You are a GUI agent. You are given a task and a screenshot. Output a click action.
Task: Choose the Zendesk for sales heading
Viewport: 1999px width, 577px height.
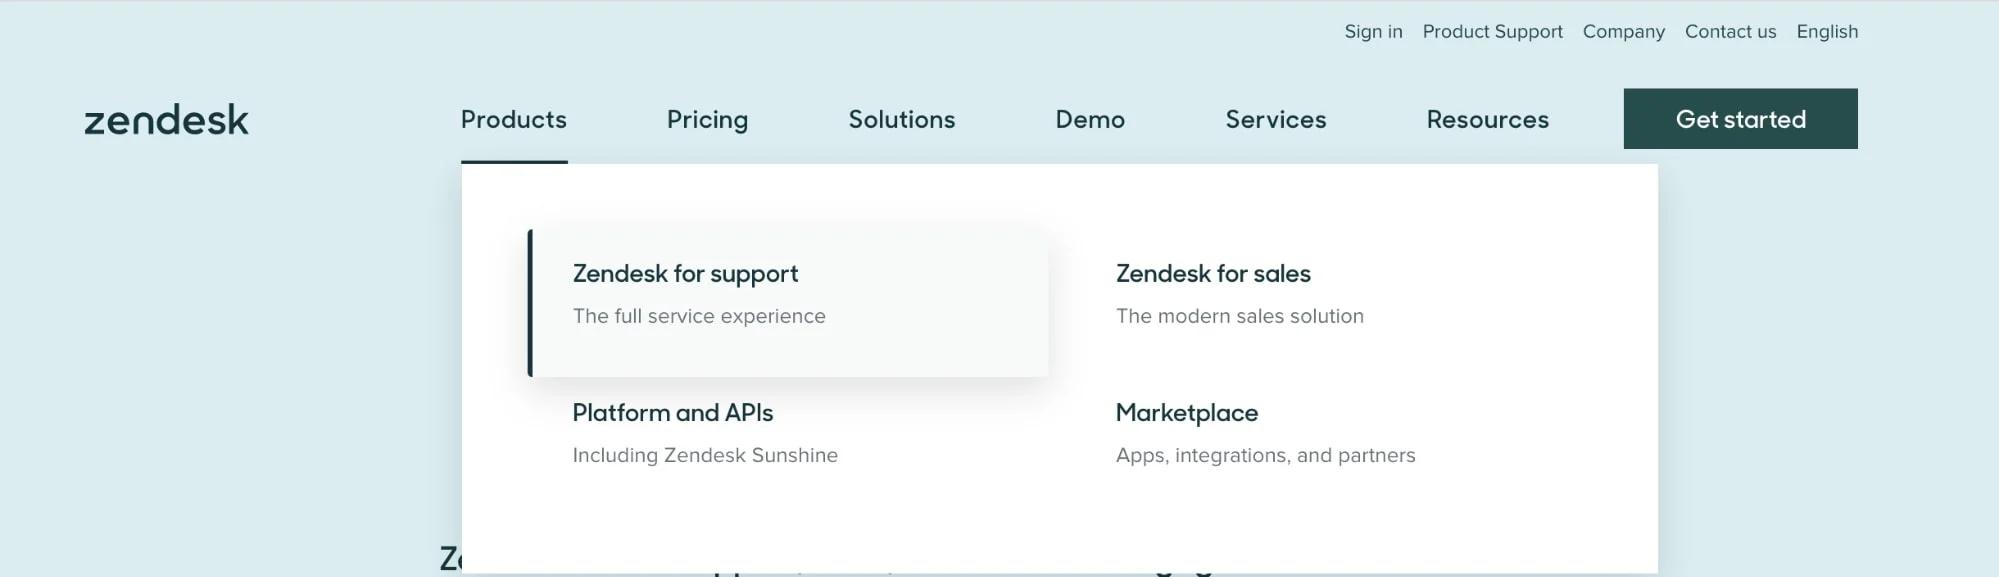tap(1212, 274)
